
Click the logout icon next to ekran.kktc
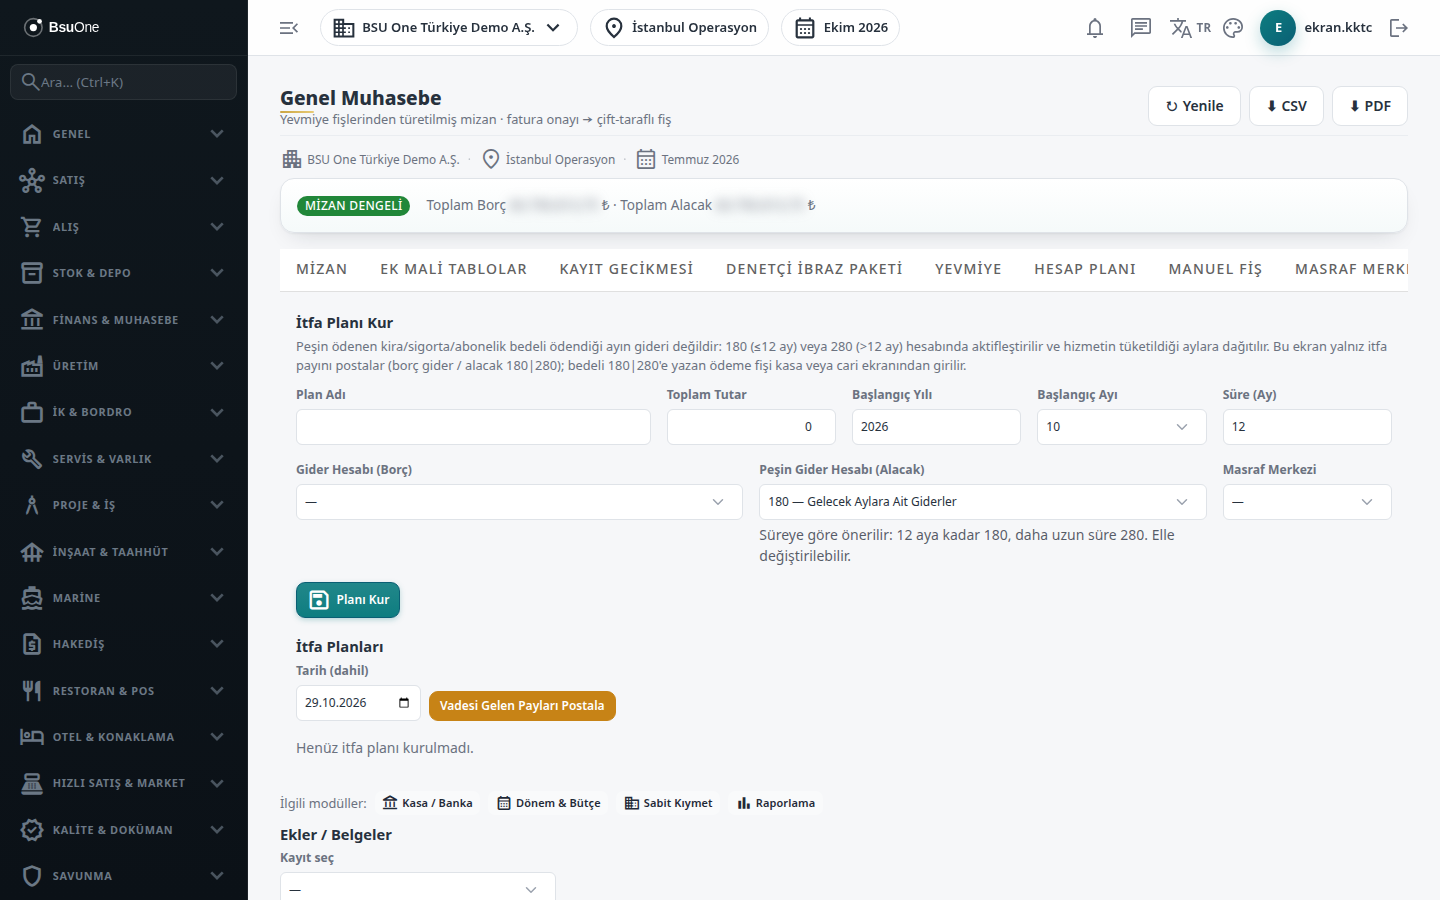[x=1399, y=28]
